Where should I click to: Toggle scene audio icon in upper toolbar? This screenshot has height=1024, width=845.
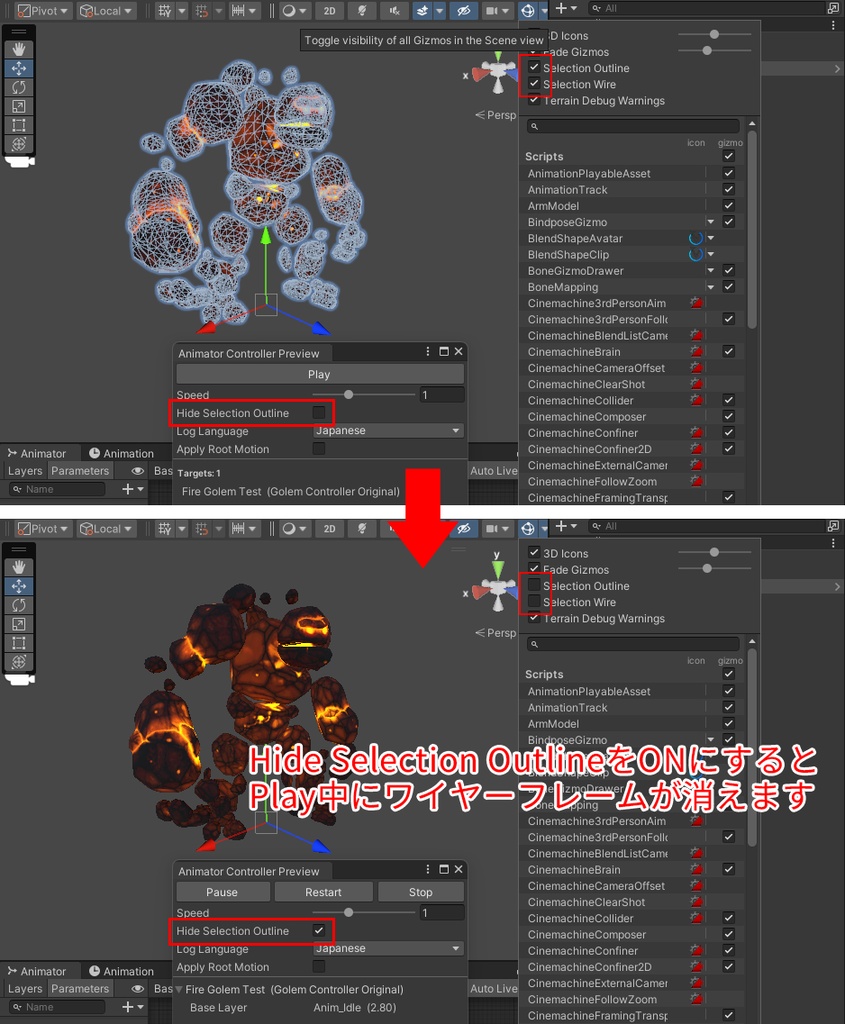tap(394, 11)
